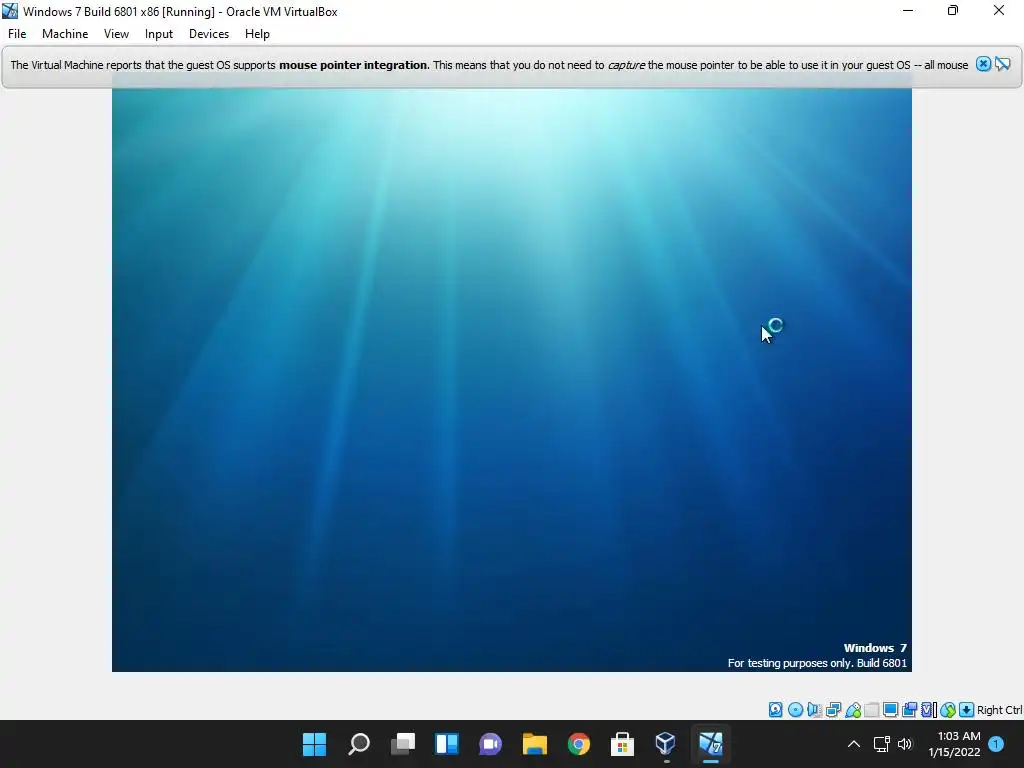Open the Input menu
This screenshot has width=1024, height=768.
pyautogui.click(x=159, y=34)
